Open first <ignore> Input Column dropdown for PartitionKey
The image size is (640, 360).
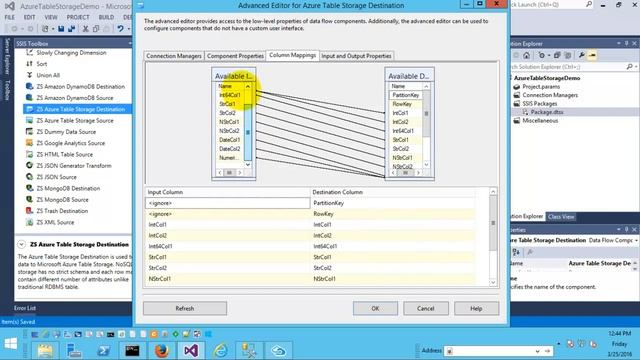[227, 203]
